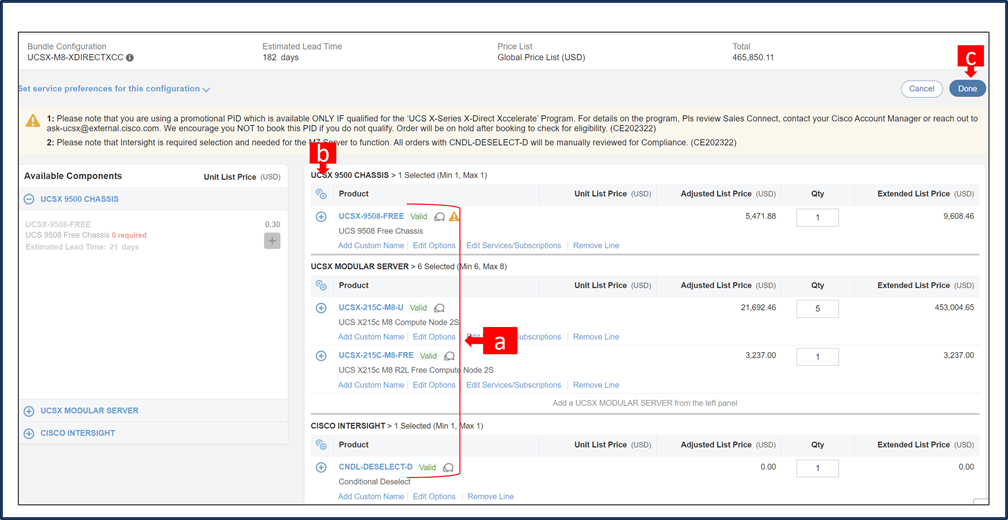Click Remove Line for UCSX-9508-FREE
Screen dimensions: 1008x520
(x=596, y=246)
